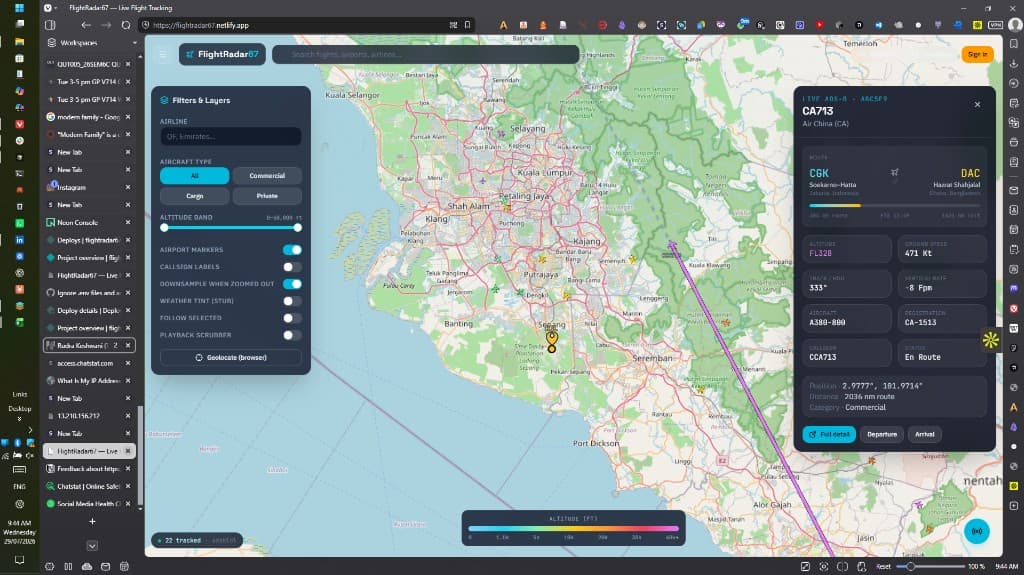1024x575 pixels.
Task: Turn off Downsample When Zoomed Out
Action: 292,284
